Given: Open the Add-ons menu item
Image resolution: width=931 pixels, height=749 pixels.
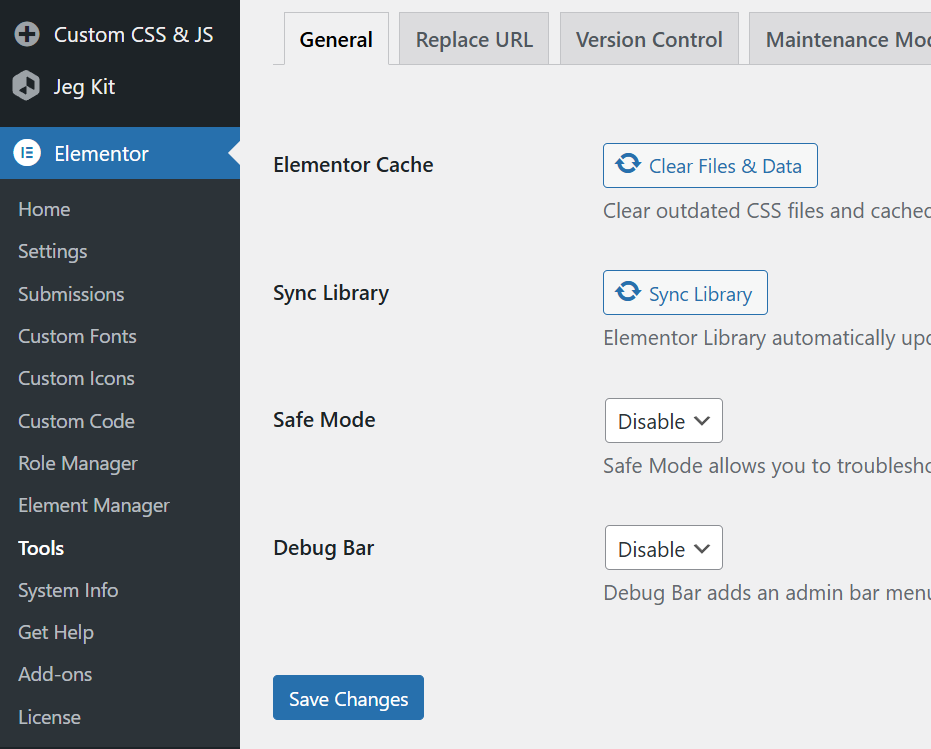Looking at the screenshot, I should (x=55, y=674).
